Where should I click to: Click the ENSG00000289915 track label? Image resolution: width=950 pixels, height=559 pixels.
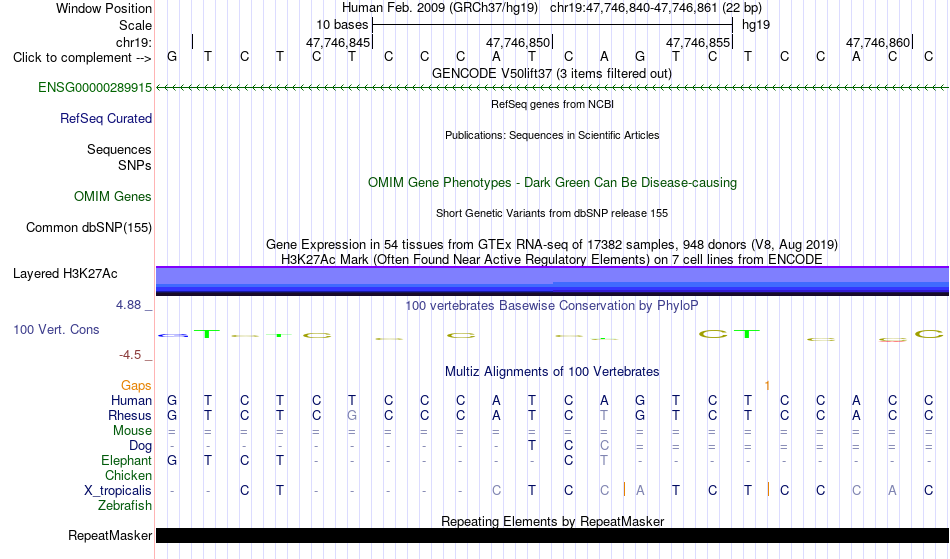click(x=95, y=88)
